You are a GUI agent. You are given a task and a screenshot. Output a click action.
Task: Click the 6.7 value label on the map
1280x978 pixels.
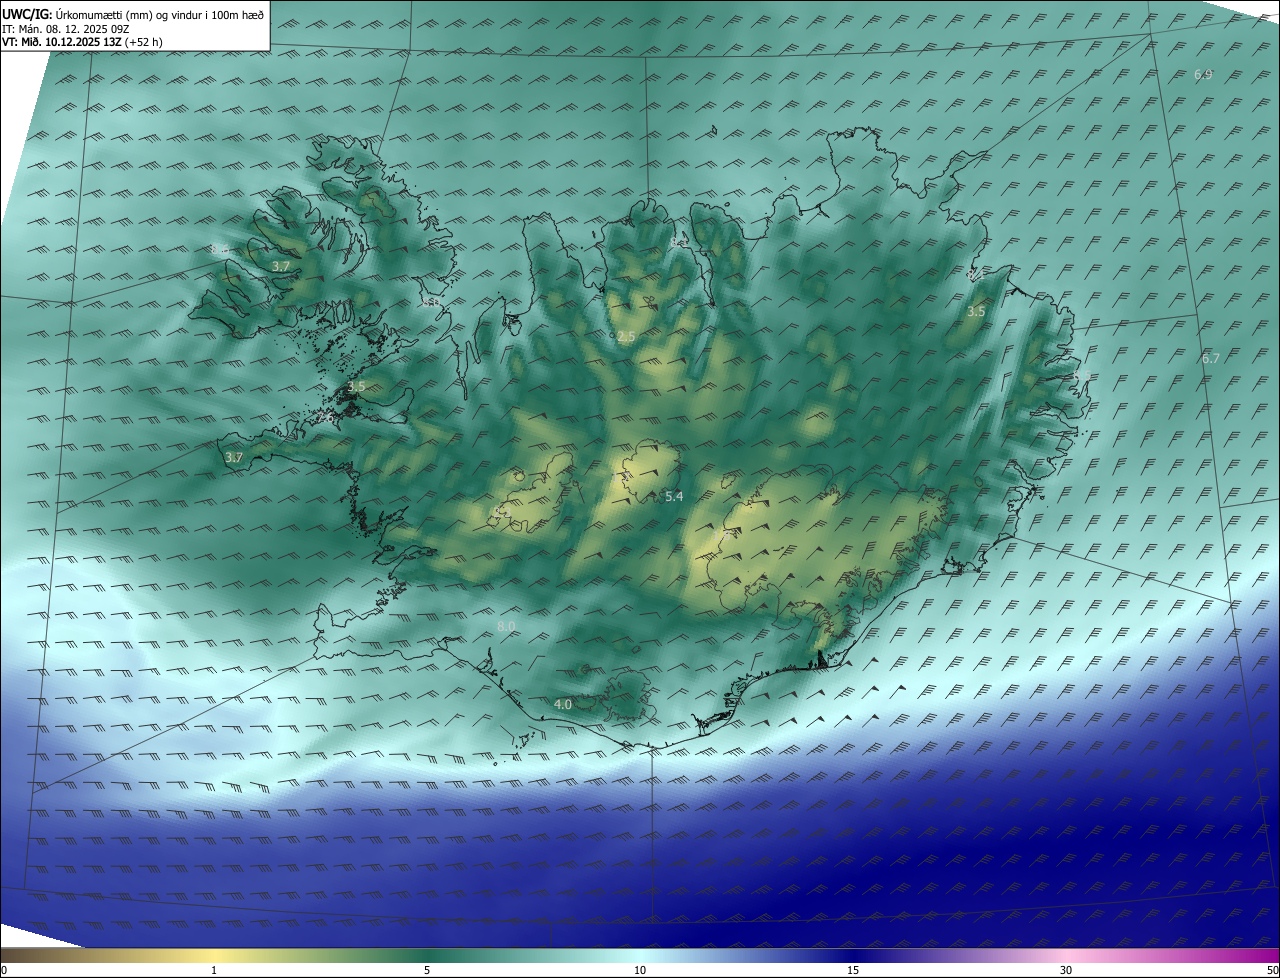point(1210,358)
